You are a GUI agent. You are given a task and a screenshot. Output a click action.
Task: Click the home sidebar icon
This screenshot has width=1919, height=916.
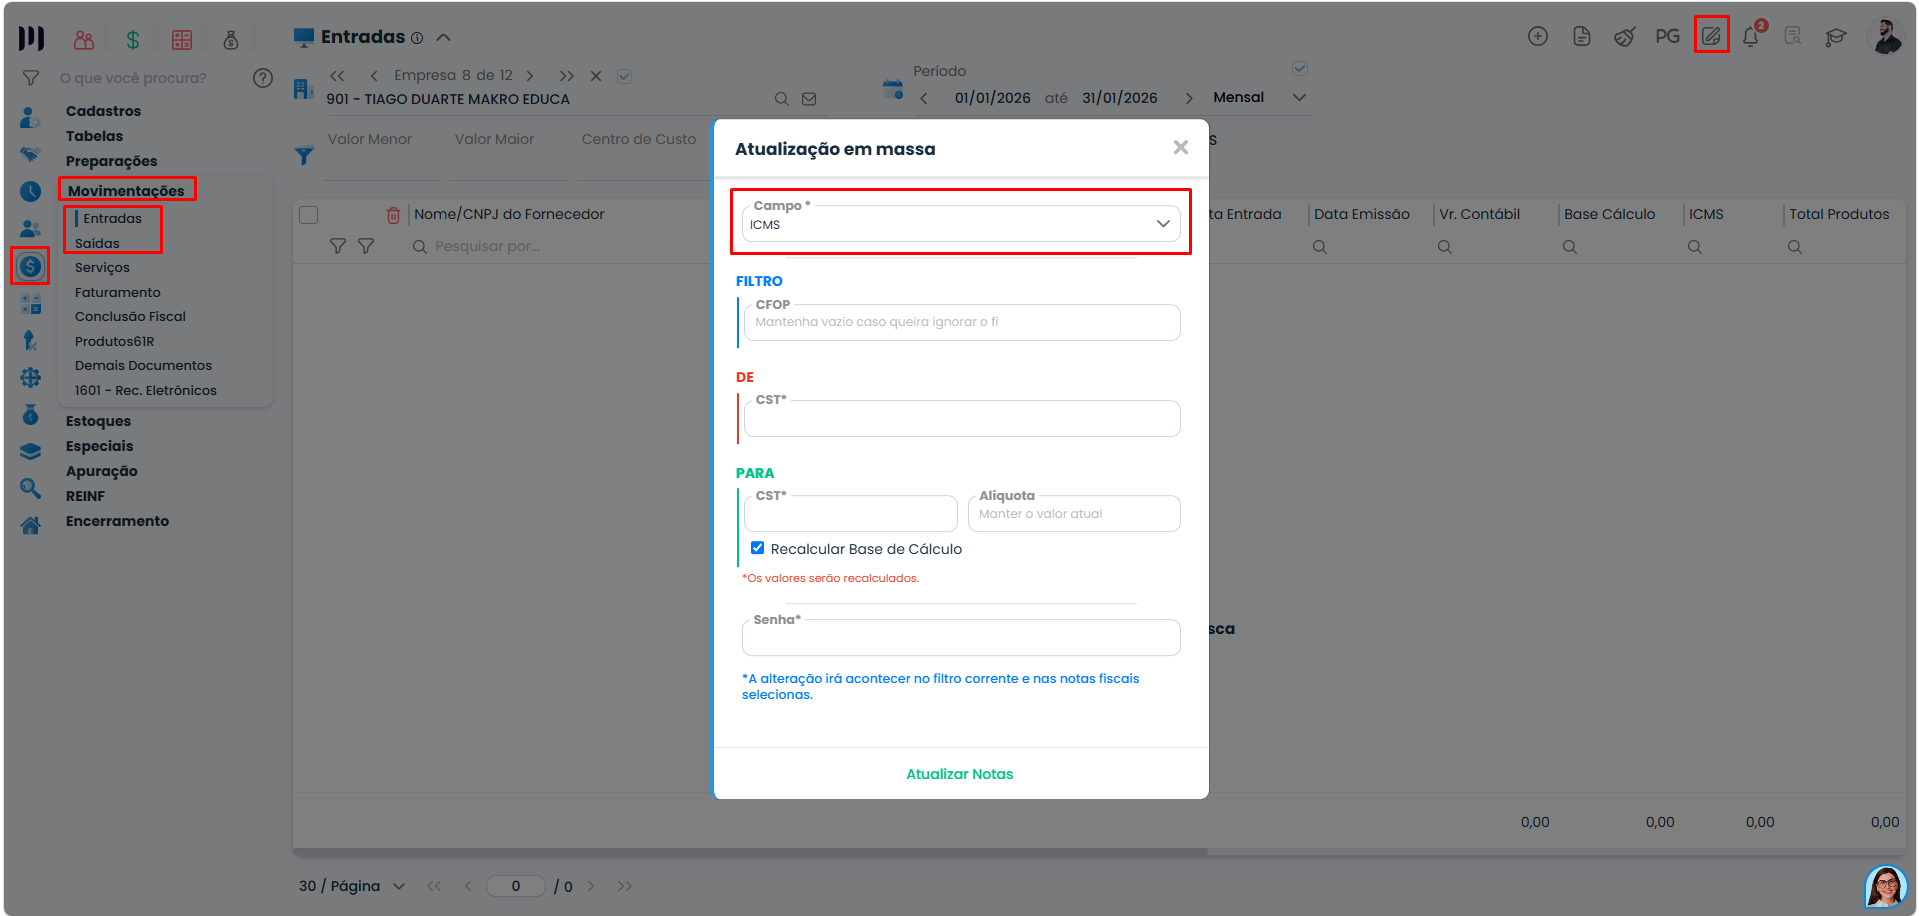[31, 526]
